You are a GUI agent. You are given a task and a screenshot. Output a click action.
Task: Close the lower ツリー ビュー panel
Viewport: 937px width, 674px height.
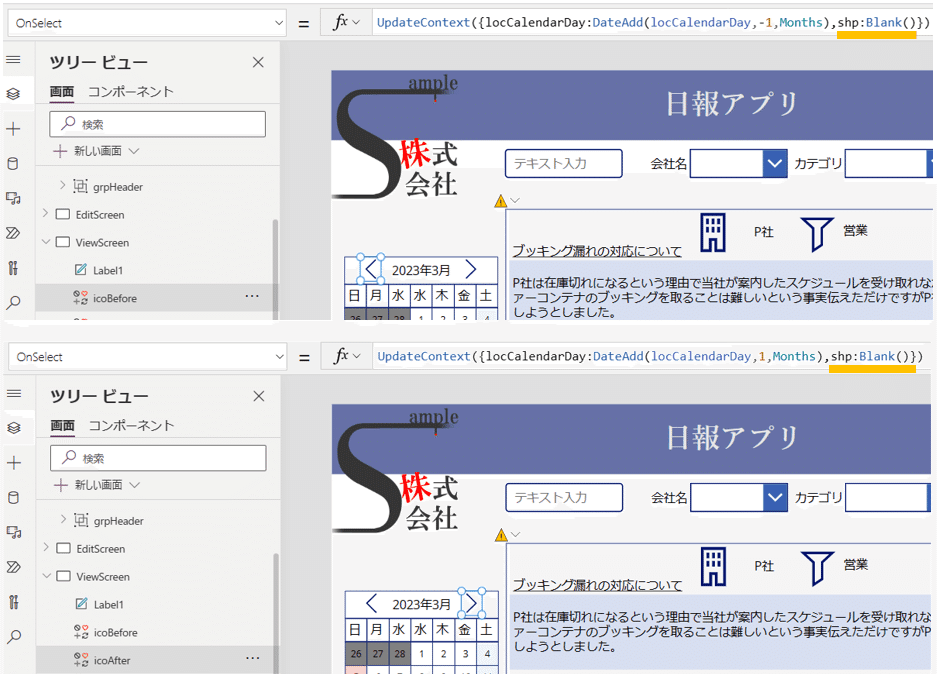tap(259, 396)
